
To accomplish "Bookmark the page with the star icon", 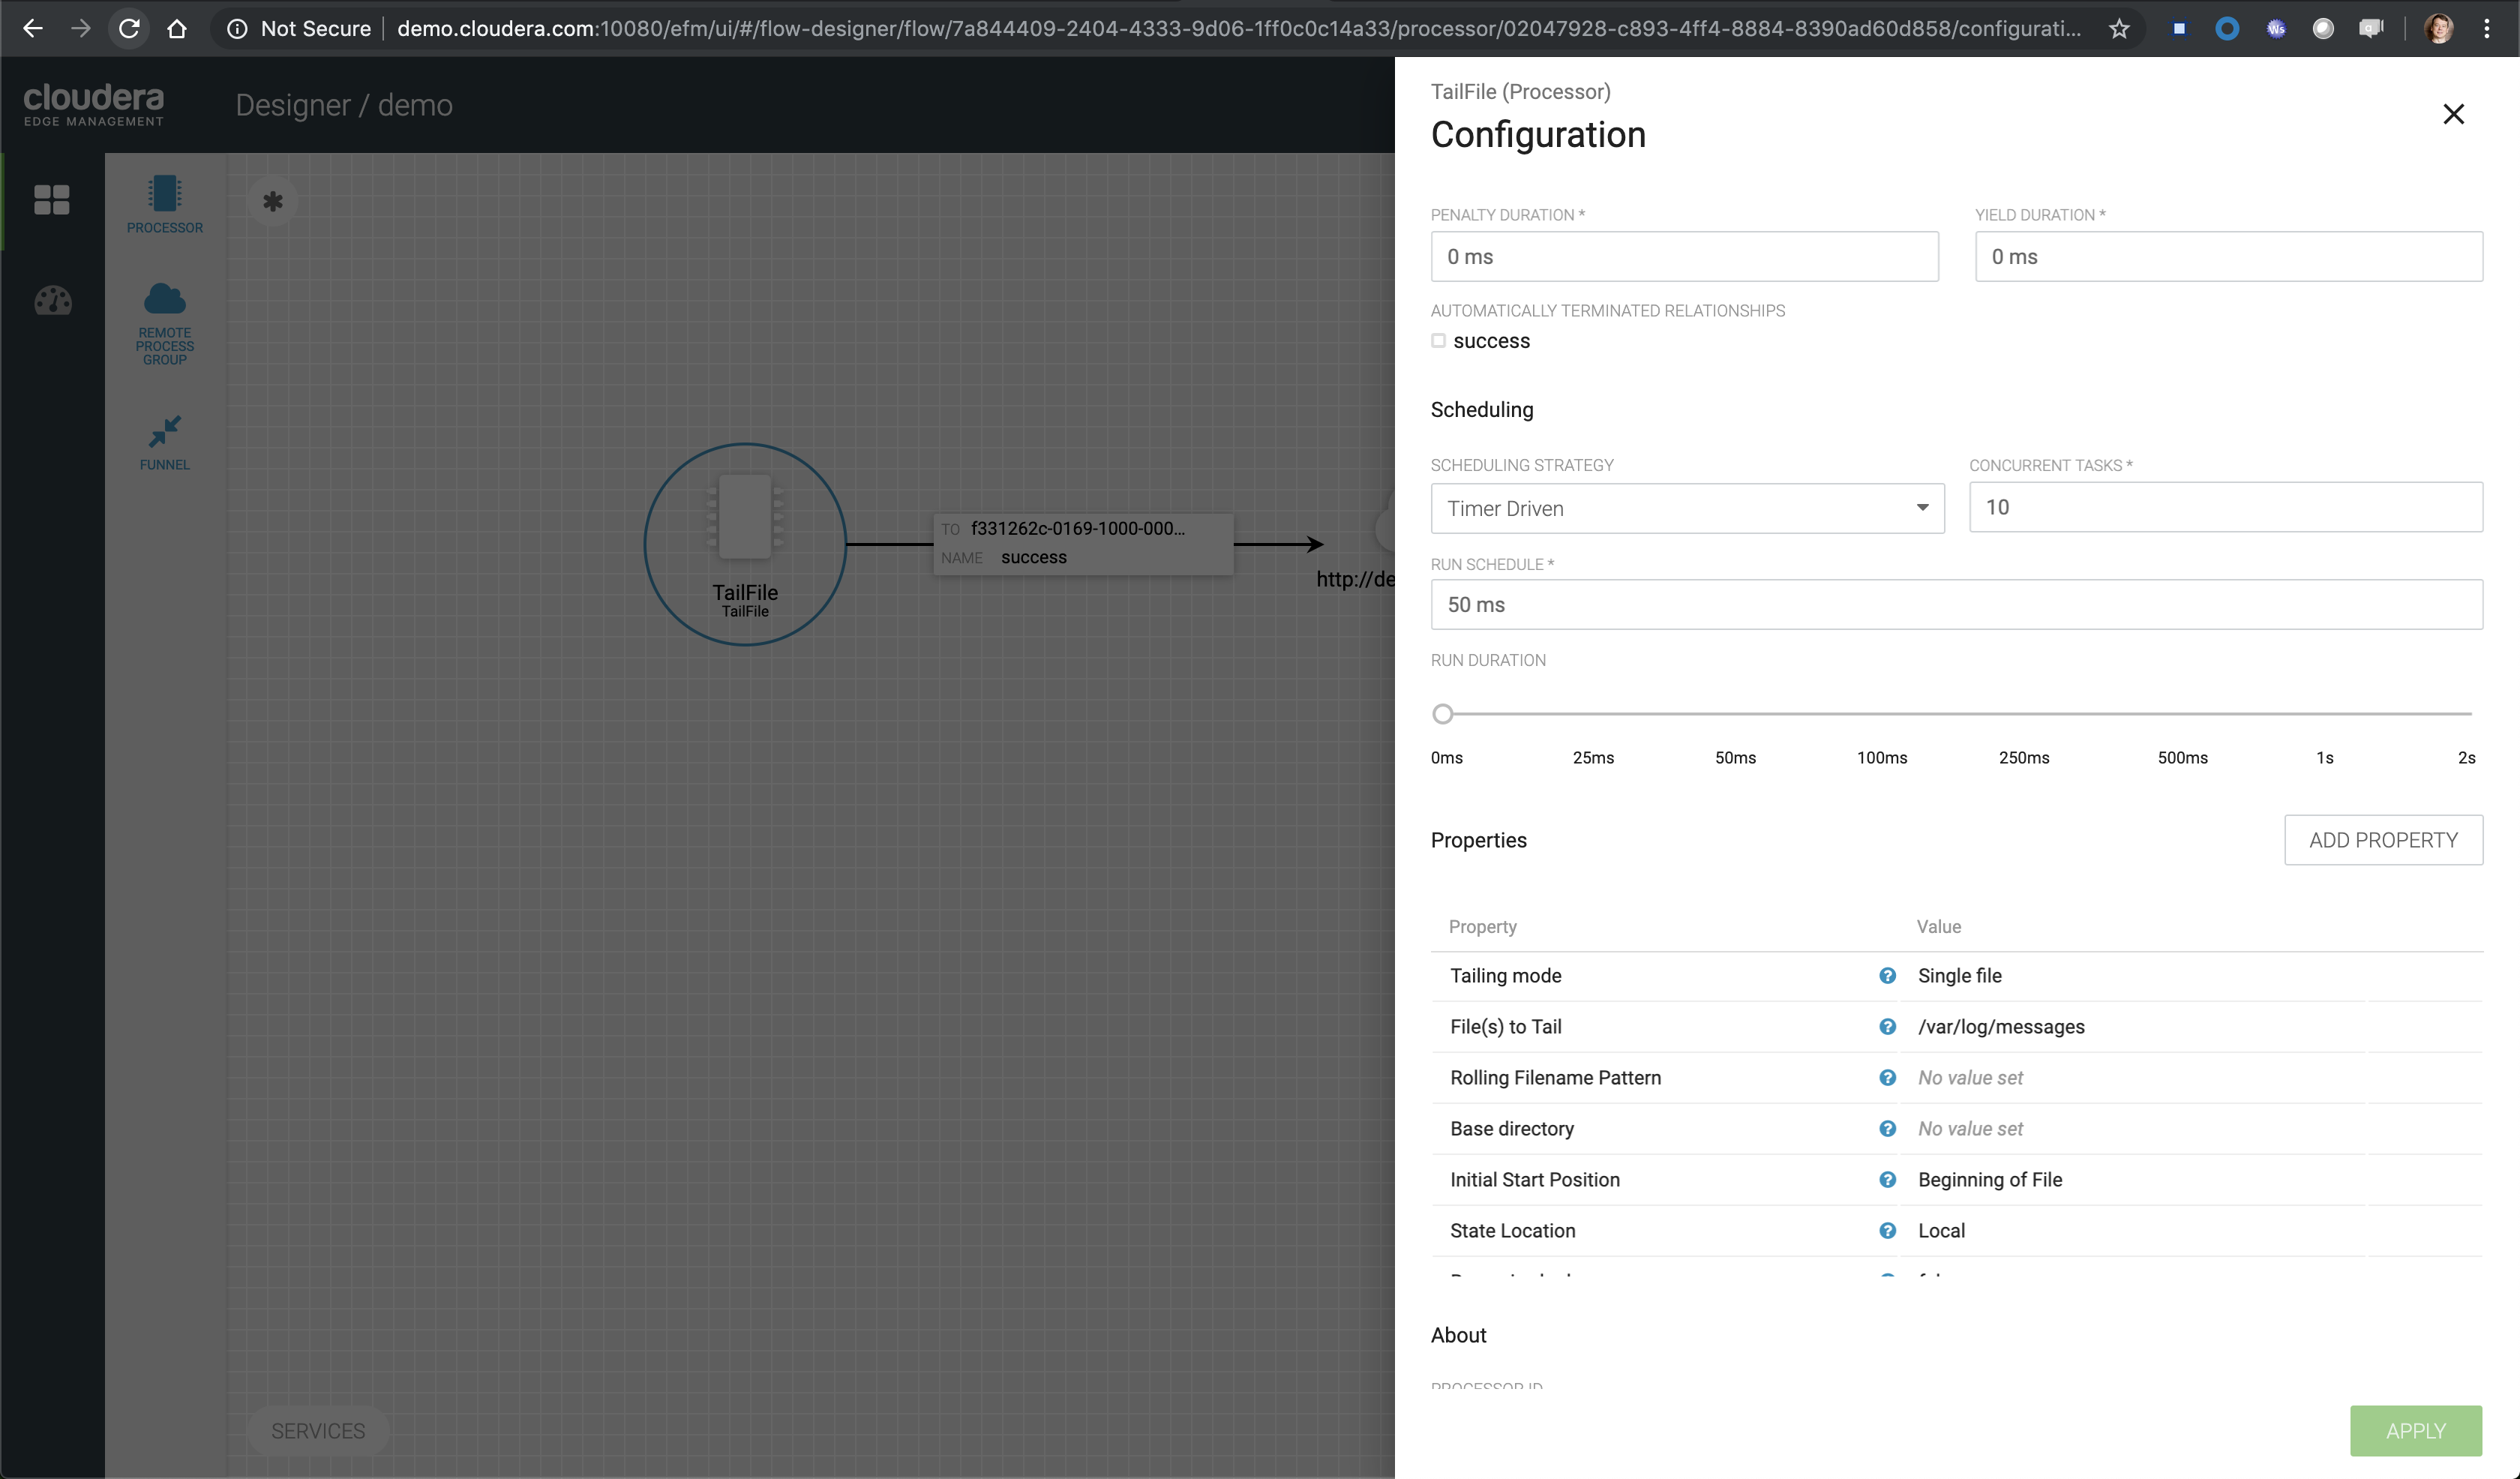I will click(2119, 29).
